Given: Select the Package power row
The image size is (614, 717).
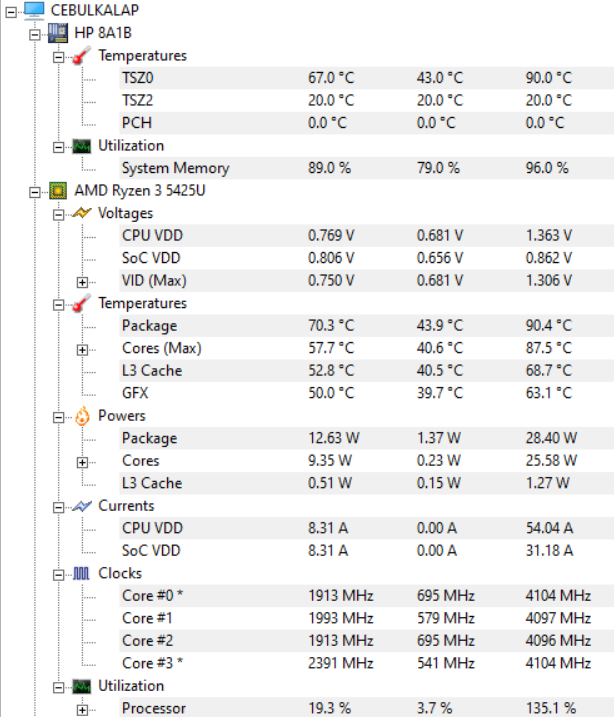Looking at the screenshot, I should [x=367, y=439].
